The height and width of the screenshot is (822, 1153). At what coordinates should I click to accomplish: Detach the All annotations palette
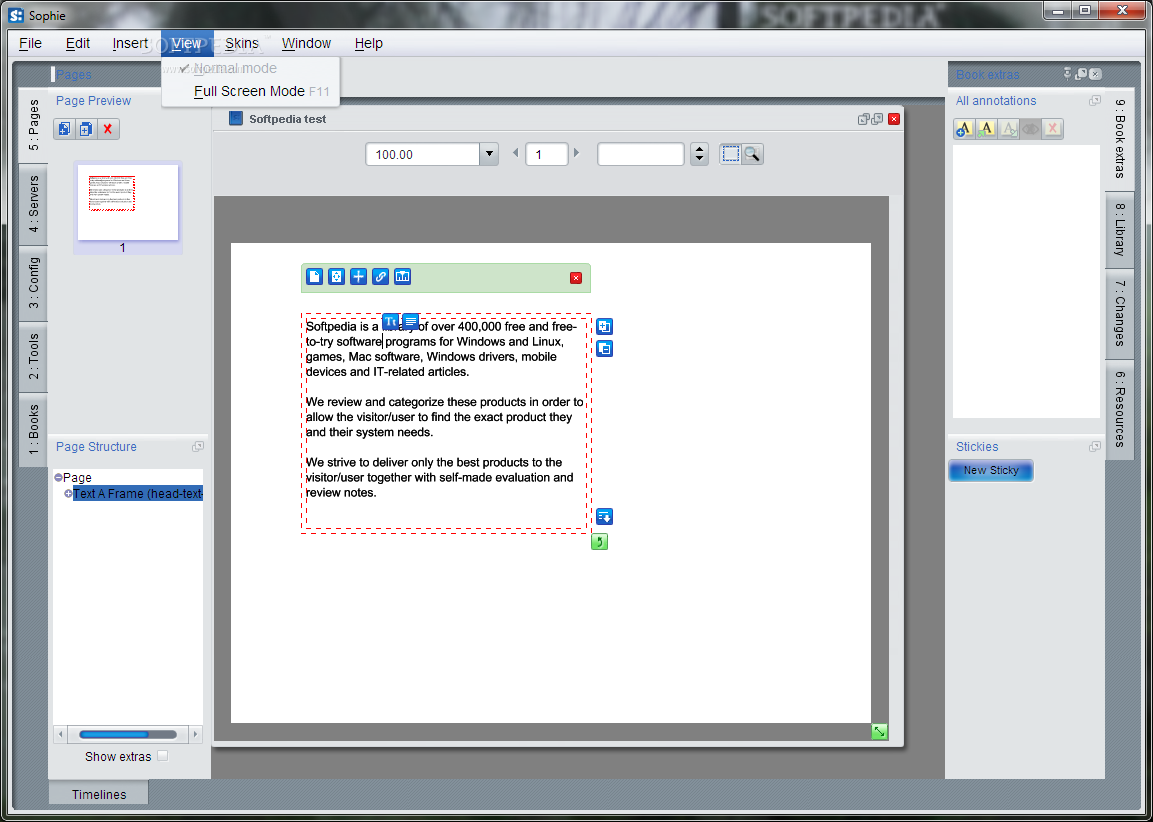click(1095, 101)
